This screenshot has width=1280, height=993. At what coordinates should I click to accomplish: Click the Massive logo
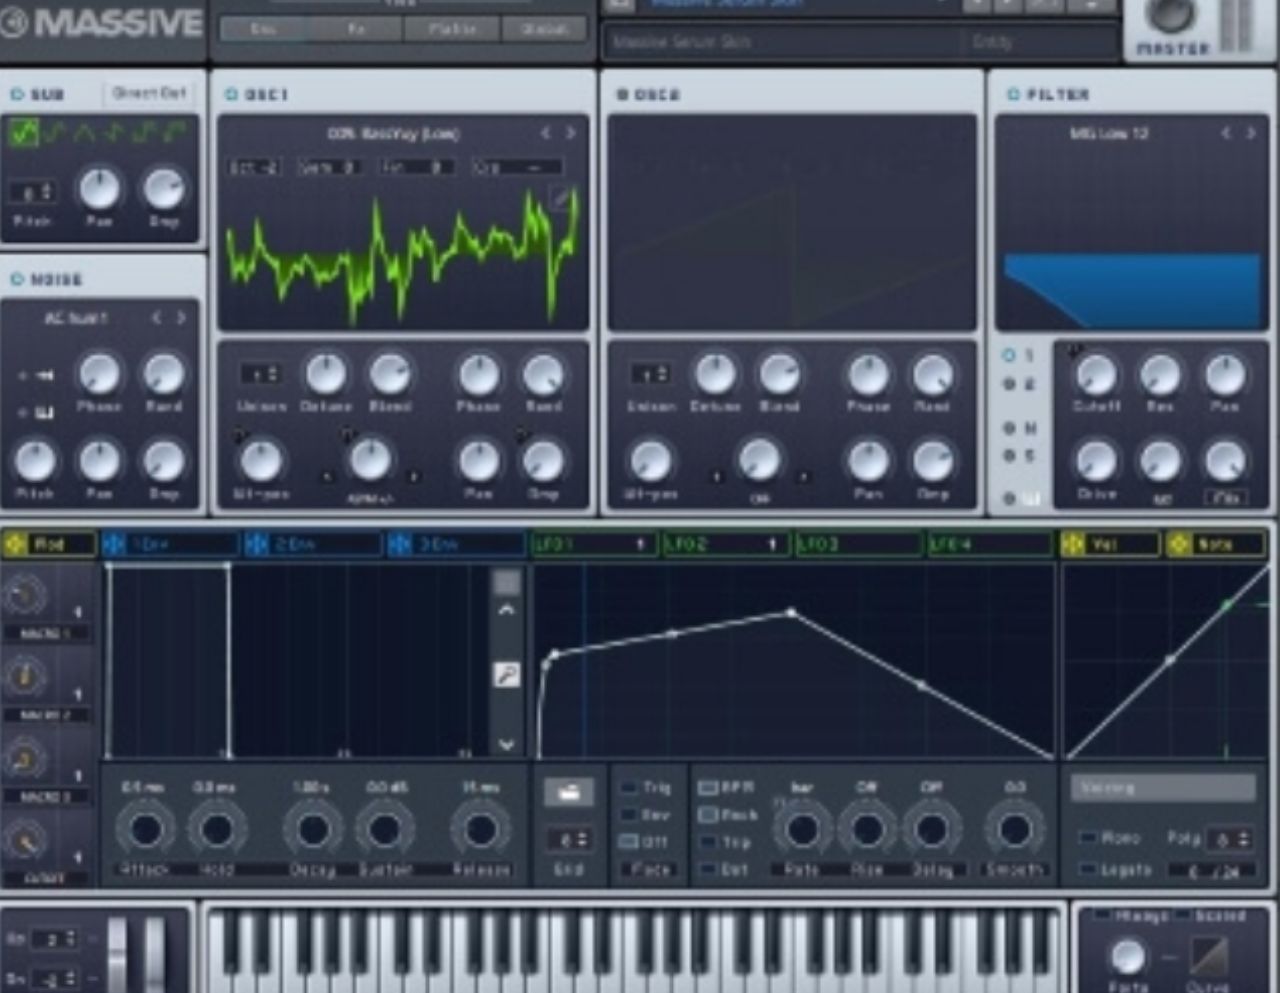102,22
